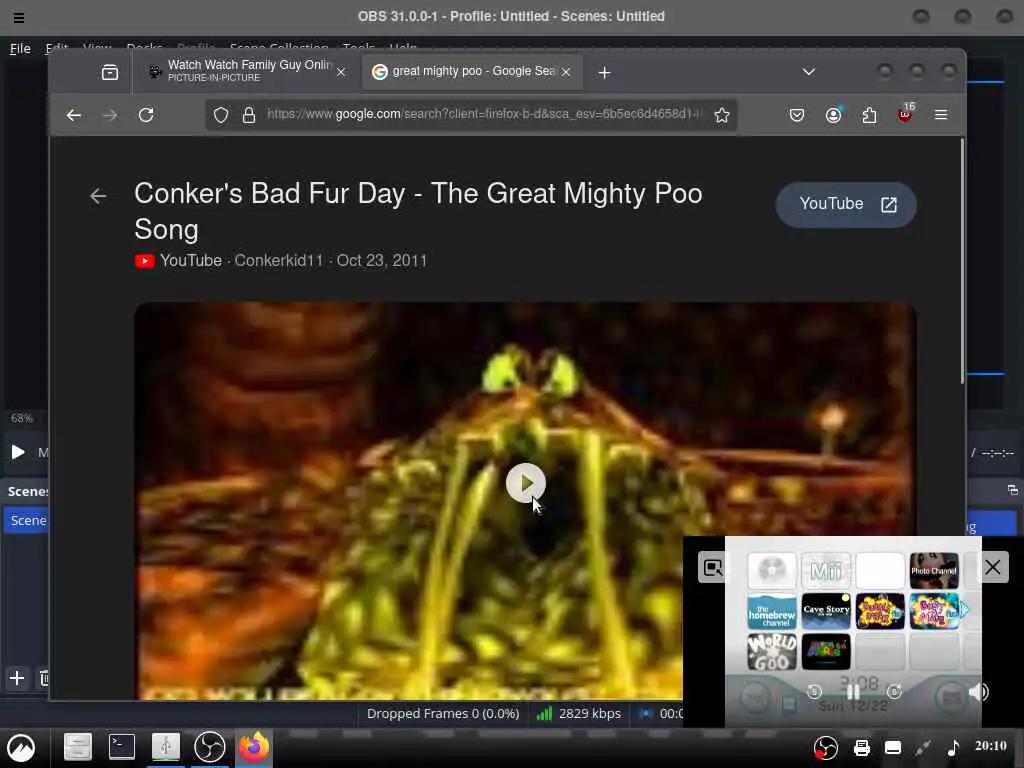Mute the picture-in-picture video audio
The width and height of the screenshot is (1024, 768).
tap(978, 692)
